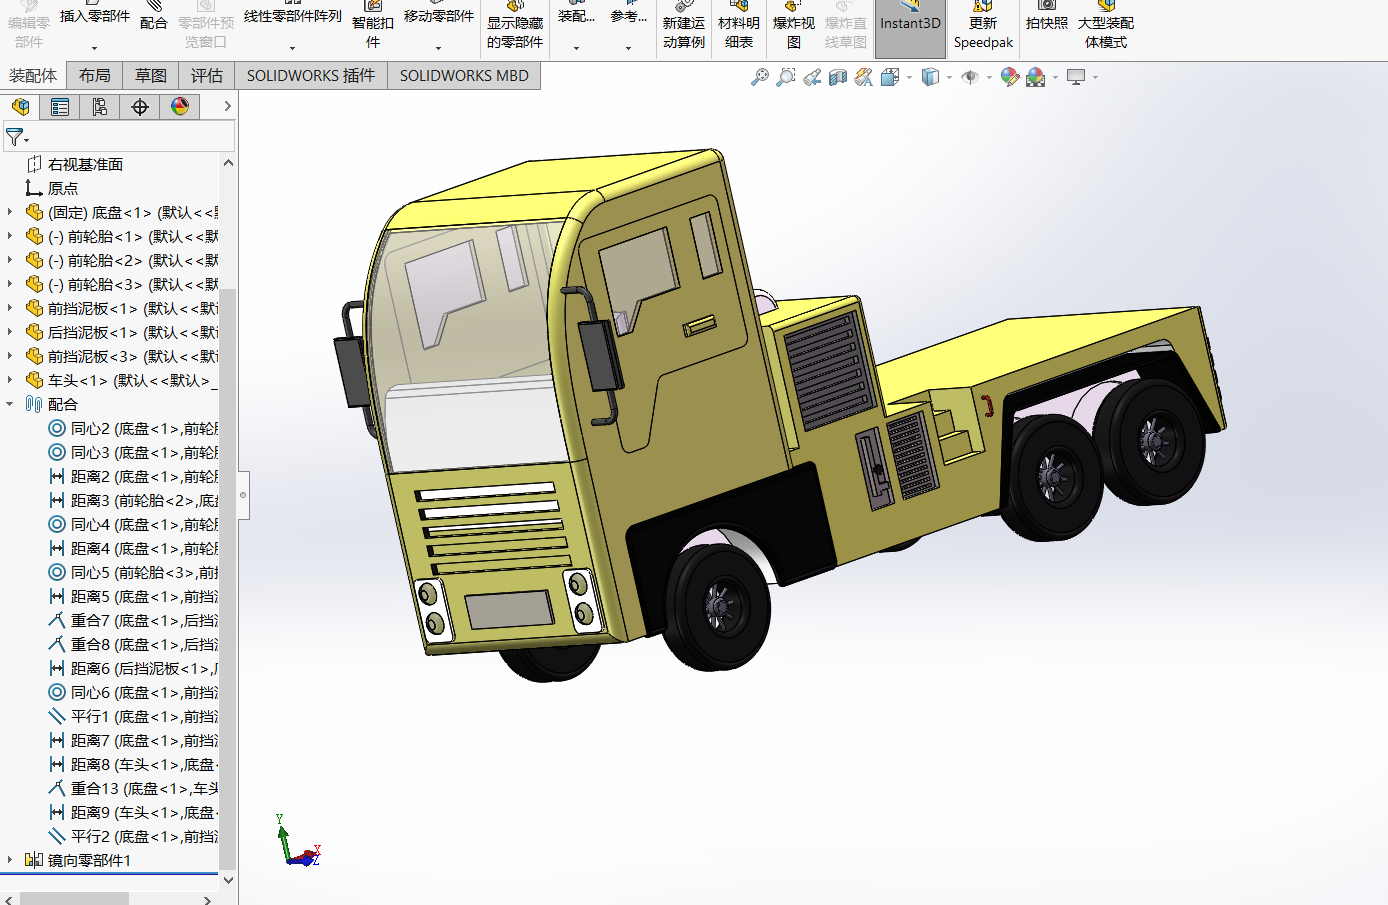1388x905 pixels.
Task: Select 重合7 mate in tree
Action: [x=133, y=620]
